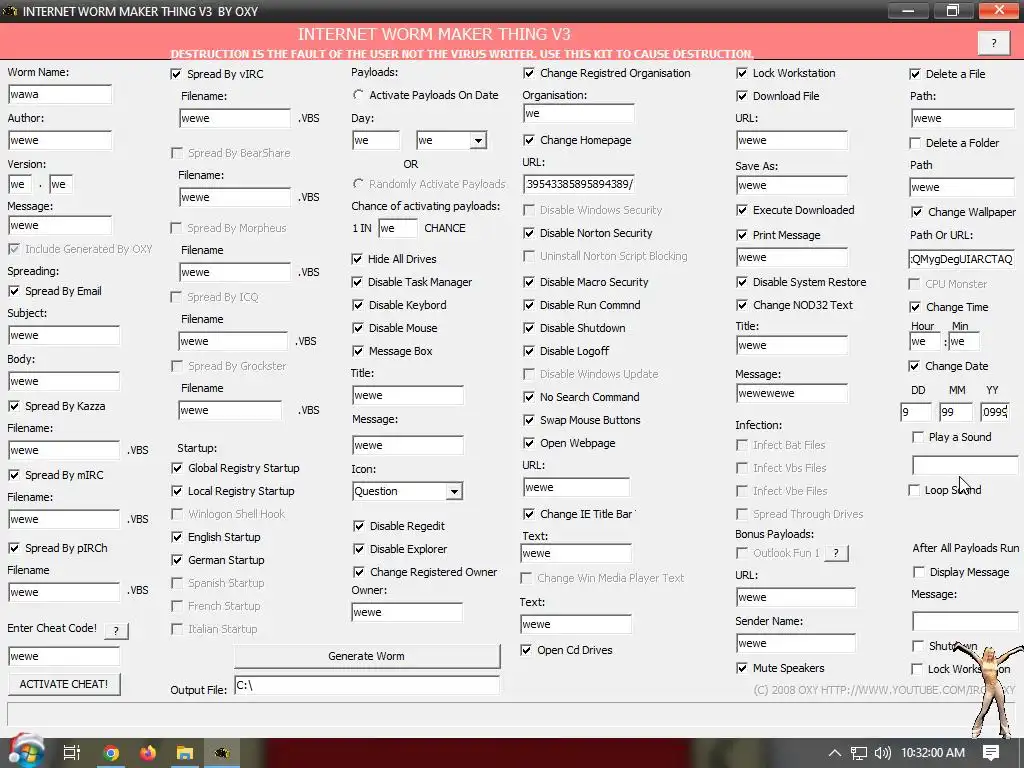Toggle the Disable Task Manager checkbox
1024x768 pixels.
357,282
